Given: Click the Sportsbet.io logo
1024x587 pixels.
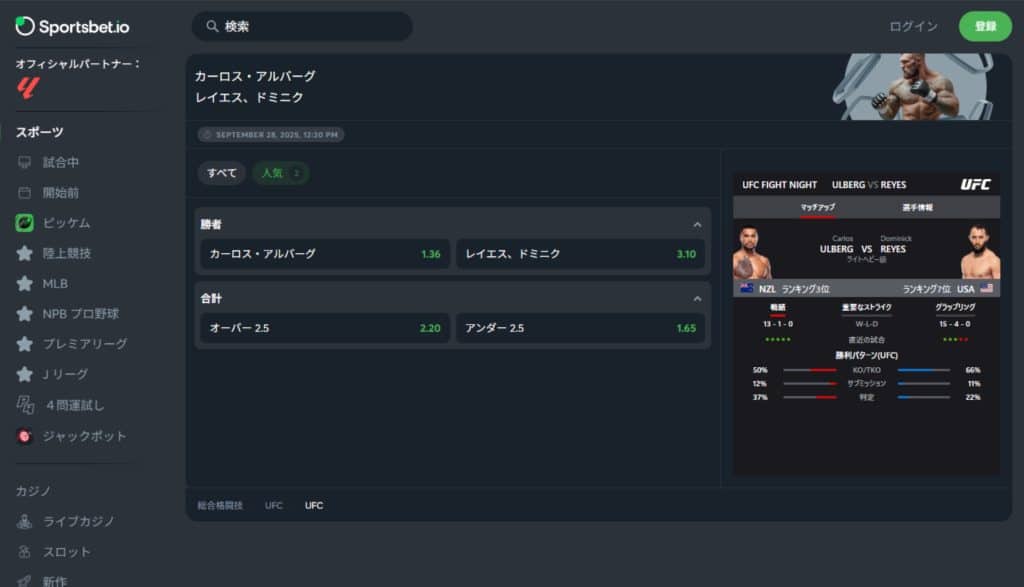Looking at the screenshot, I should coord(72,27).
